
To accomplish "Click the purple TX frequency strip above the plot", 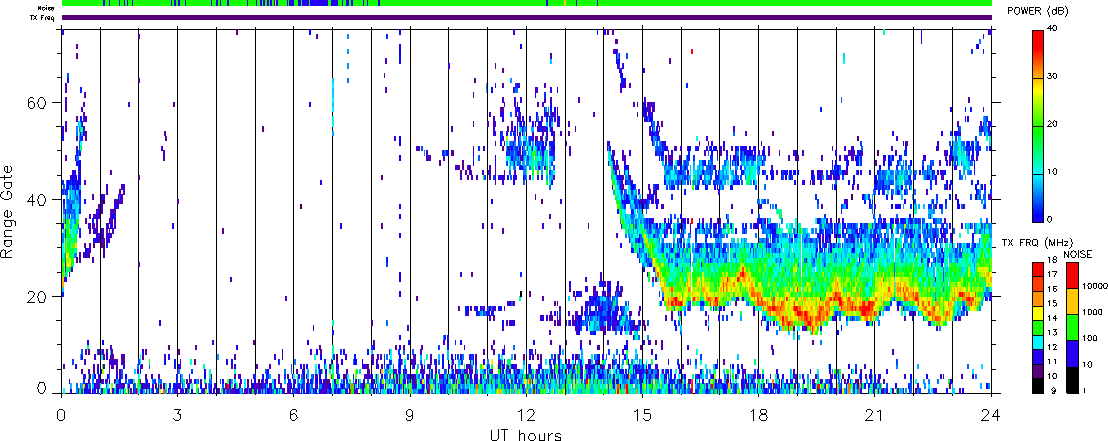I will 527,18.
